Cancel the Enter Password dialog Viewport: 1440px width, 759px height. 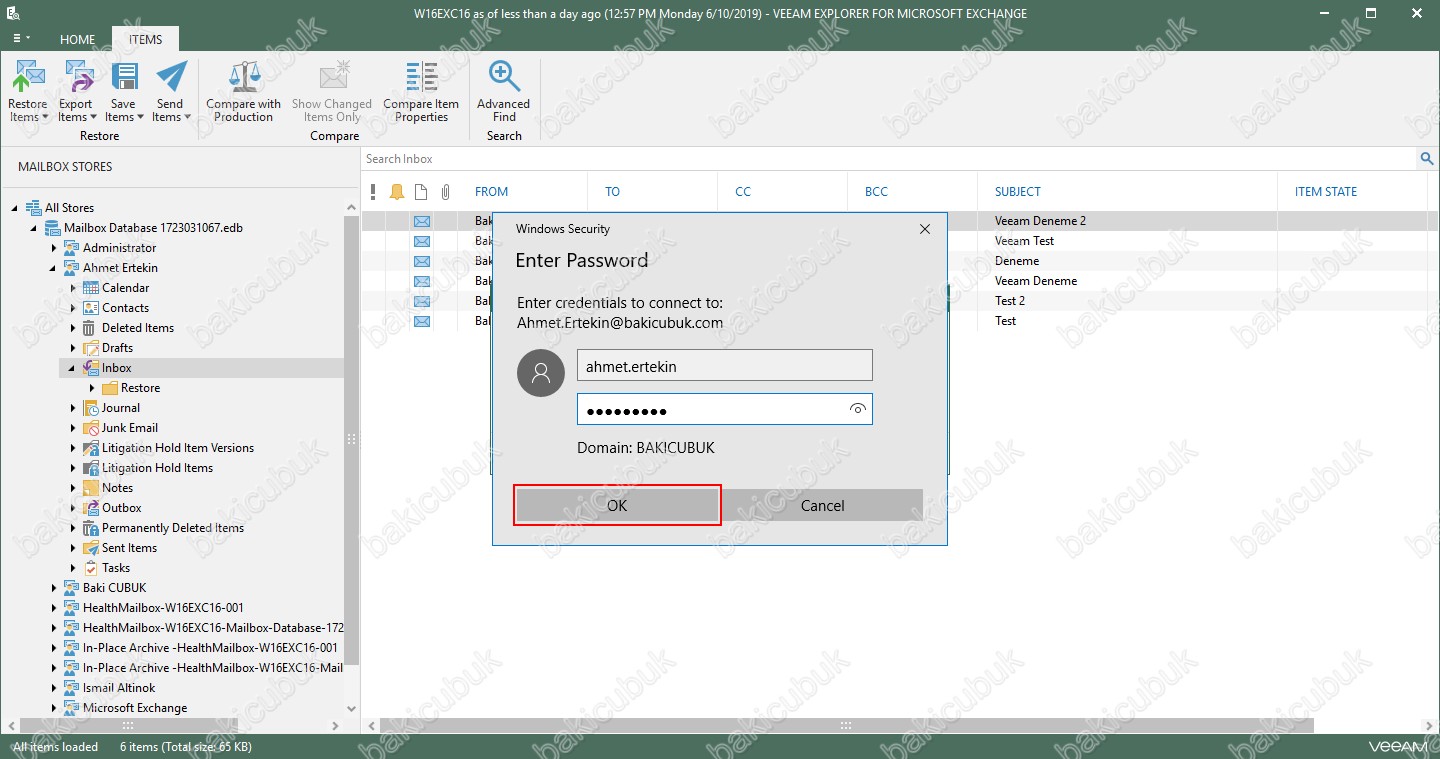tap(822, 505)
